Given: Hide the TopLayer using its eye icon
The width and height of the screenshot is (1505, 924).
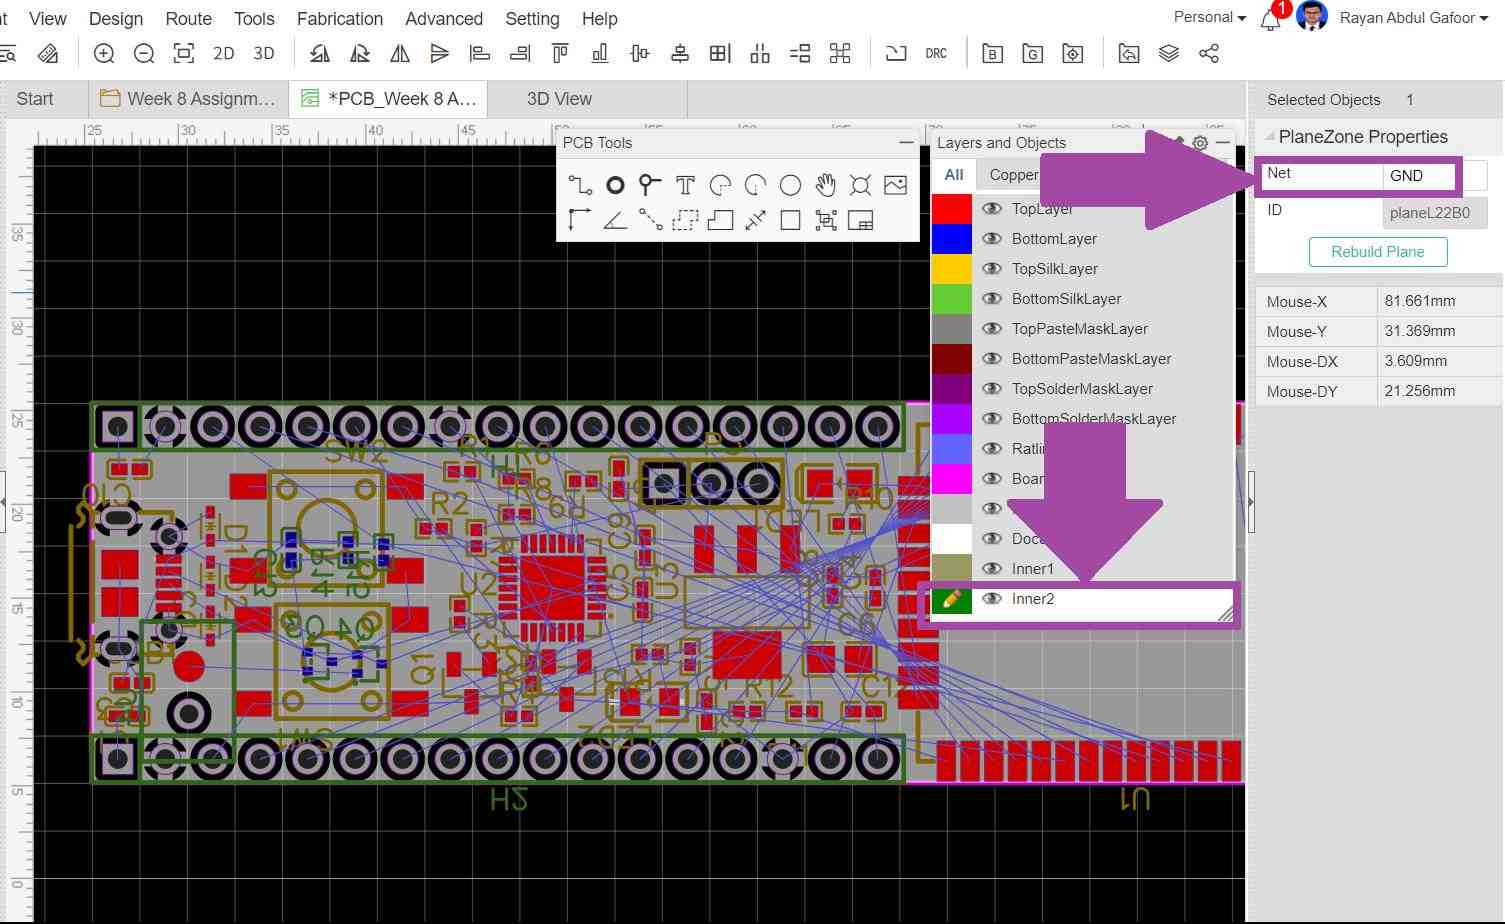Looking at the screenshot, I should coord(992,209).
